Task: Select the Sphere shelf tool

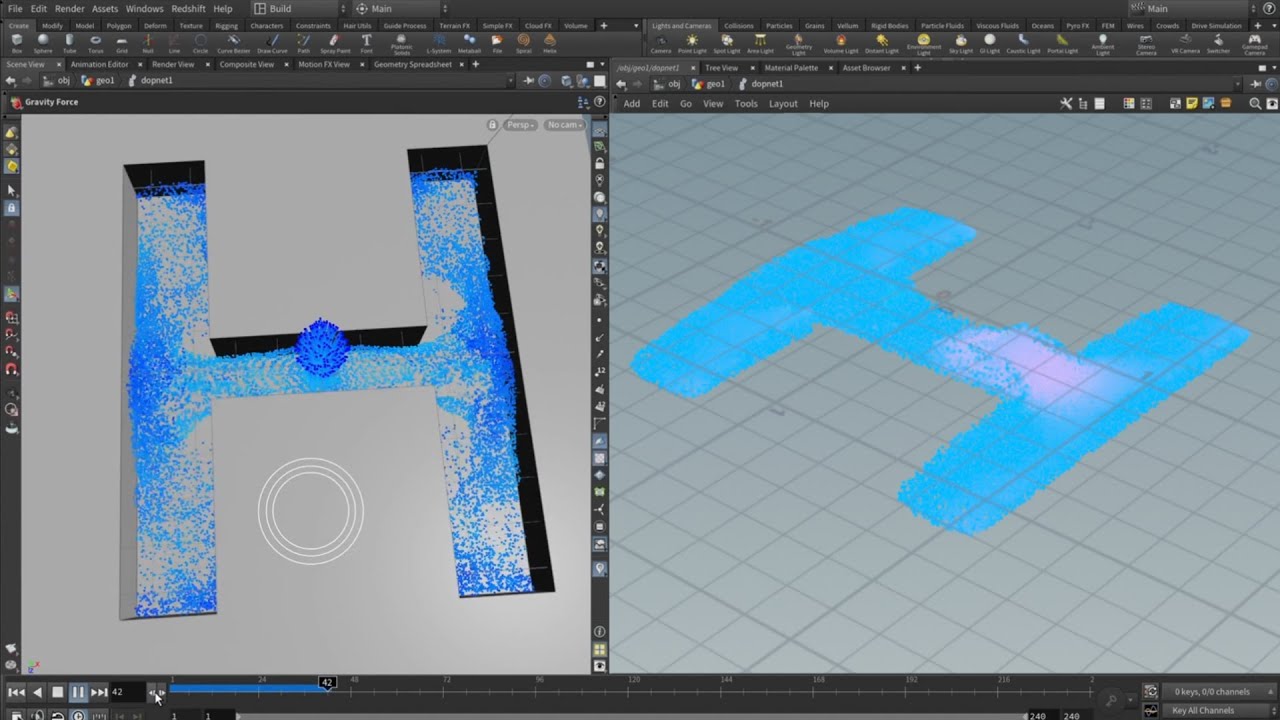Action: pyautogui.click(x=43, y=43)
